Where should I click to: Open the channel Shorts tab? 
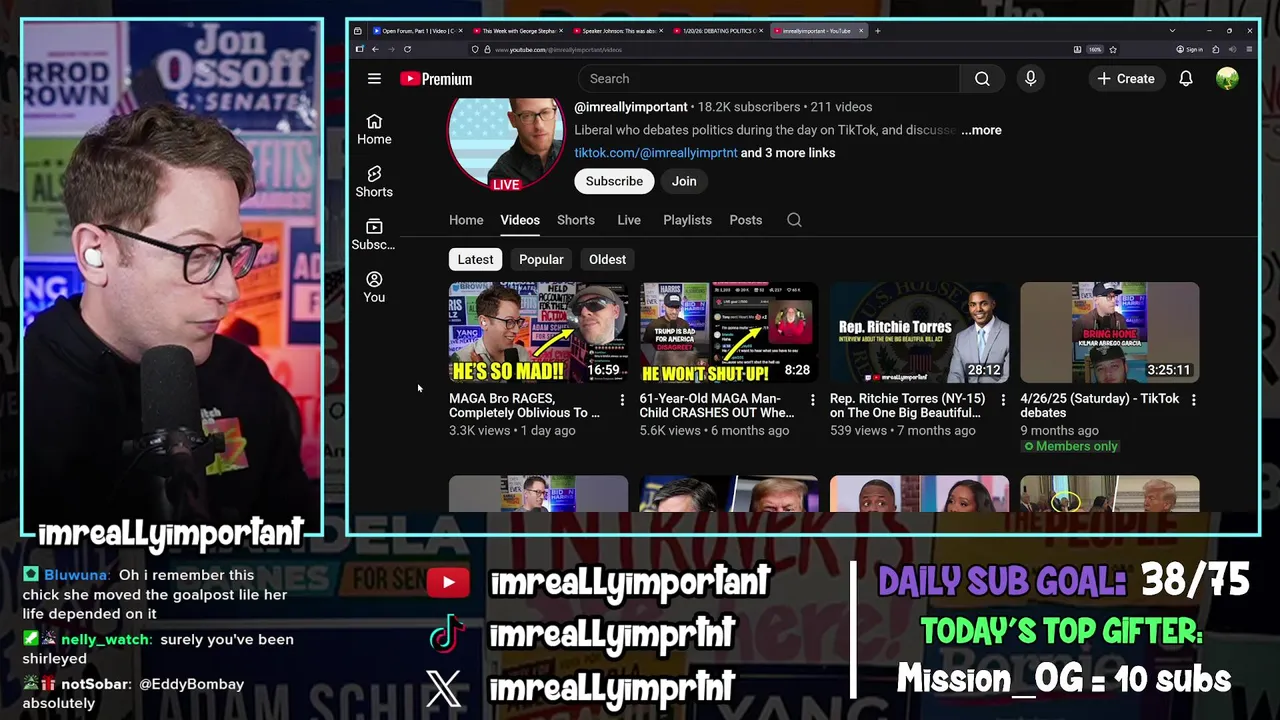(576, 220)
